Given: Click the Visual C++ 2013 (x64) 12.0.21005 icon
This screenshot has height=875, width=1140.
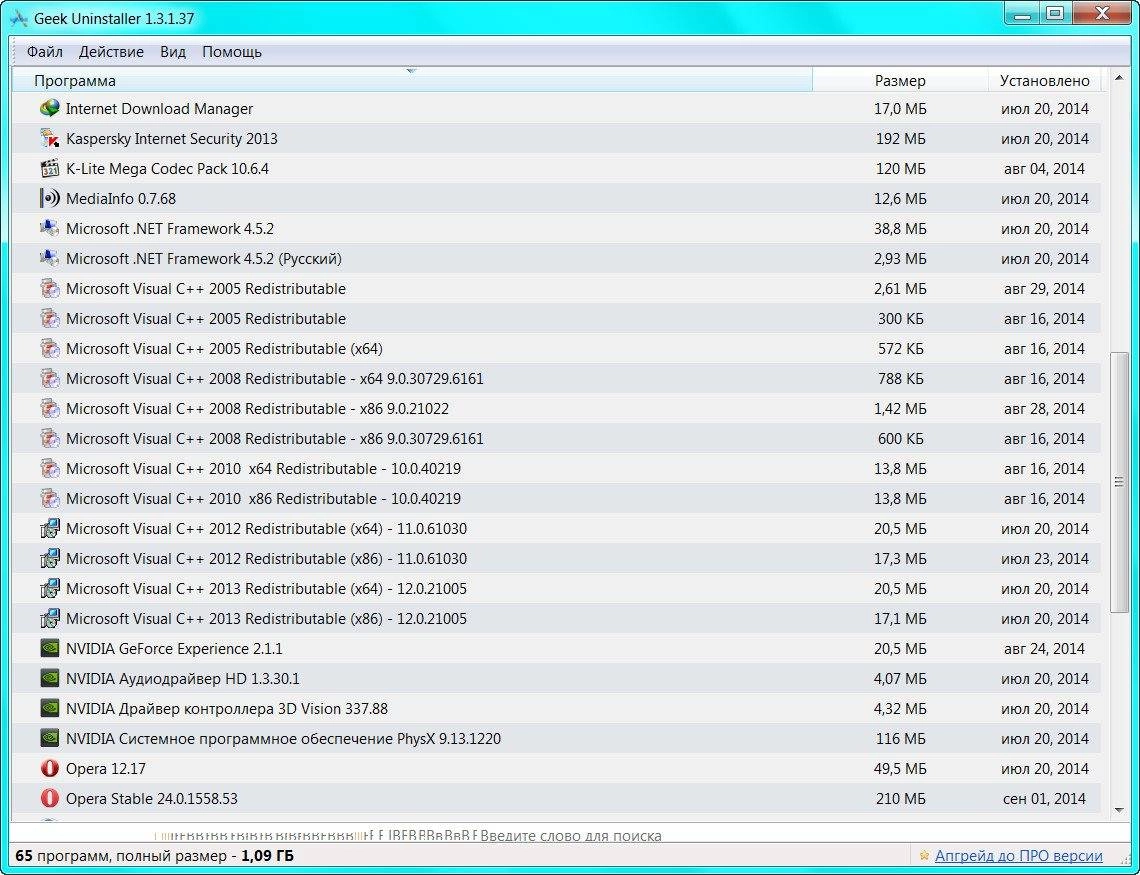Looking at the screenshot, I should (49, 588).
